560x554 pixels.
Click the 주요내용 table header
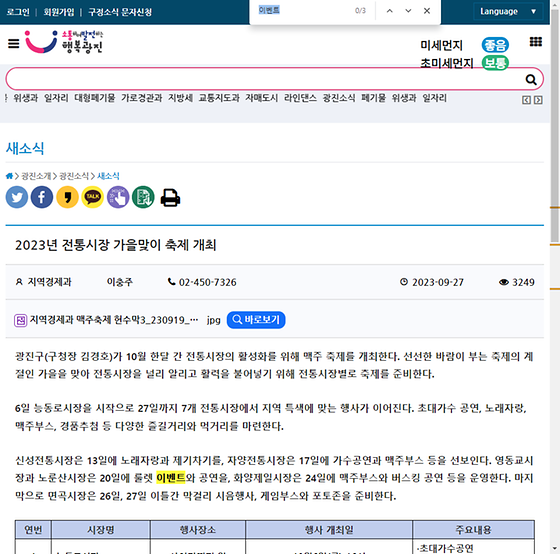click(474, 529)
